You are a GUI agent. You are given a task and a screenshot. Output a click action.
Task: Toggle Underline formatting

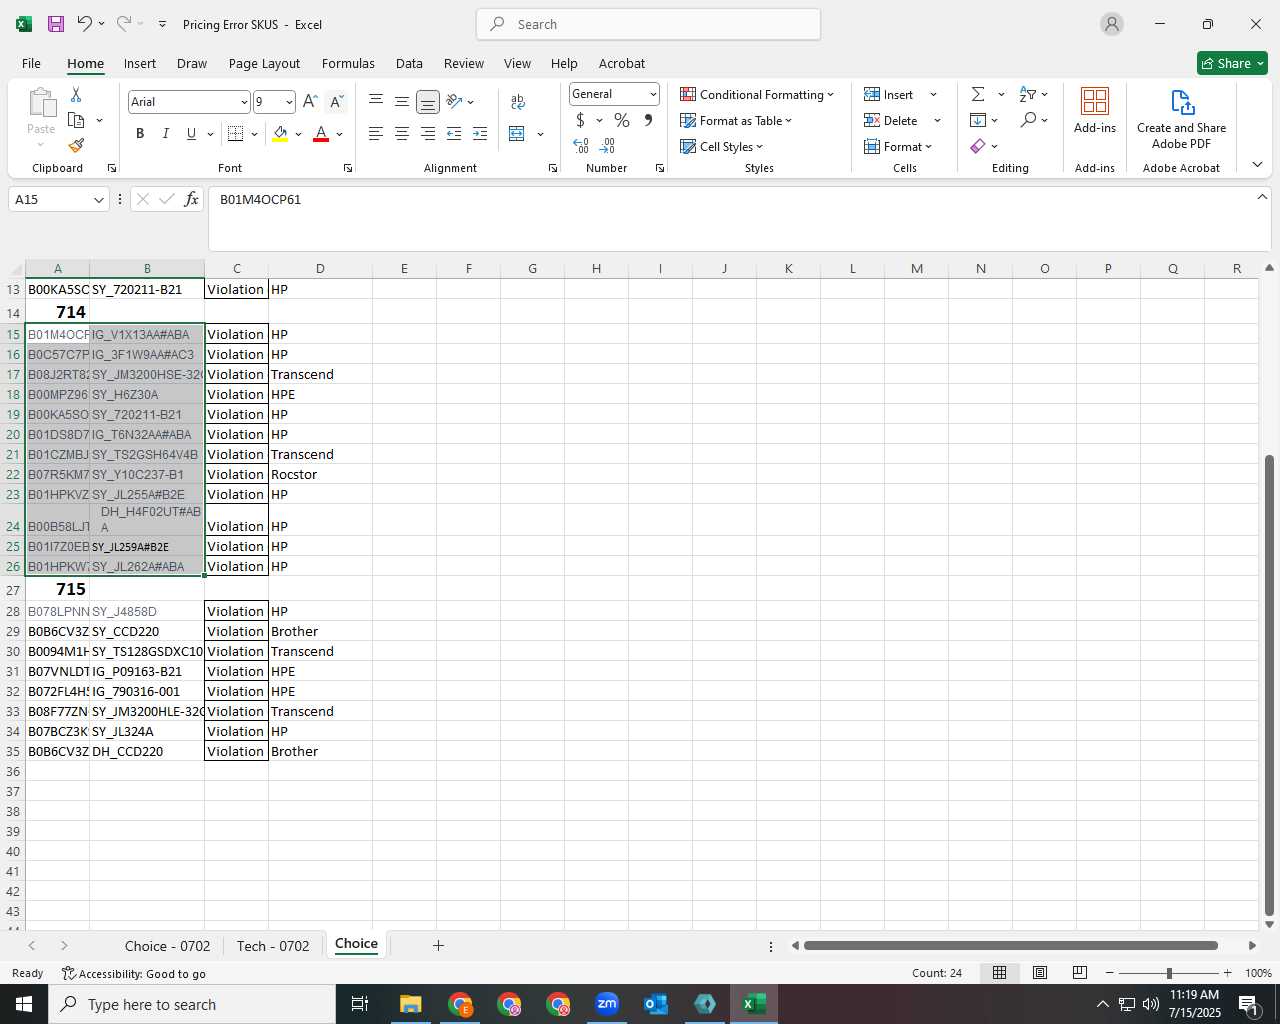(191, 134)
